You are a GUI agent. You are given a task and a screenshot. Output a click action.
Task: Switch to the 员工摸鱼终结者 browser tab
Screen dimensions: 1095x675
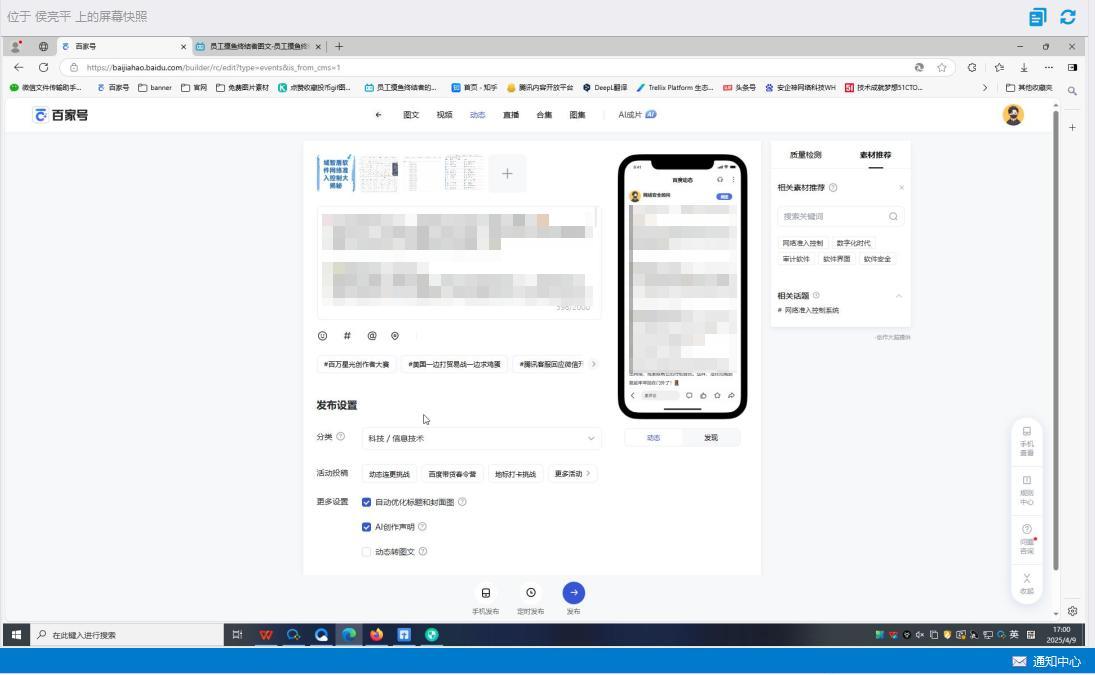(x=258, y=46)
